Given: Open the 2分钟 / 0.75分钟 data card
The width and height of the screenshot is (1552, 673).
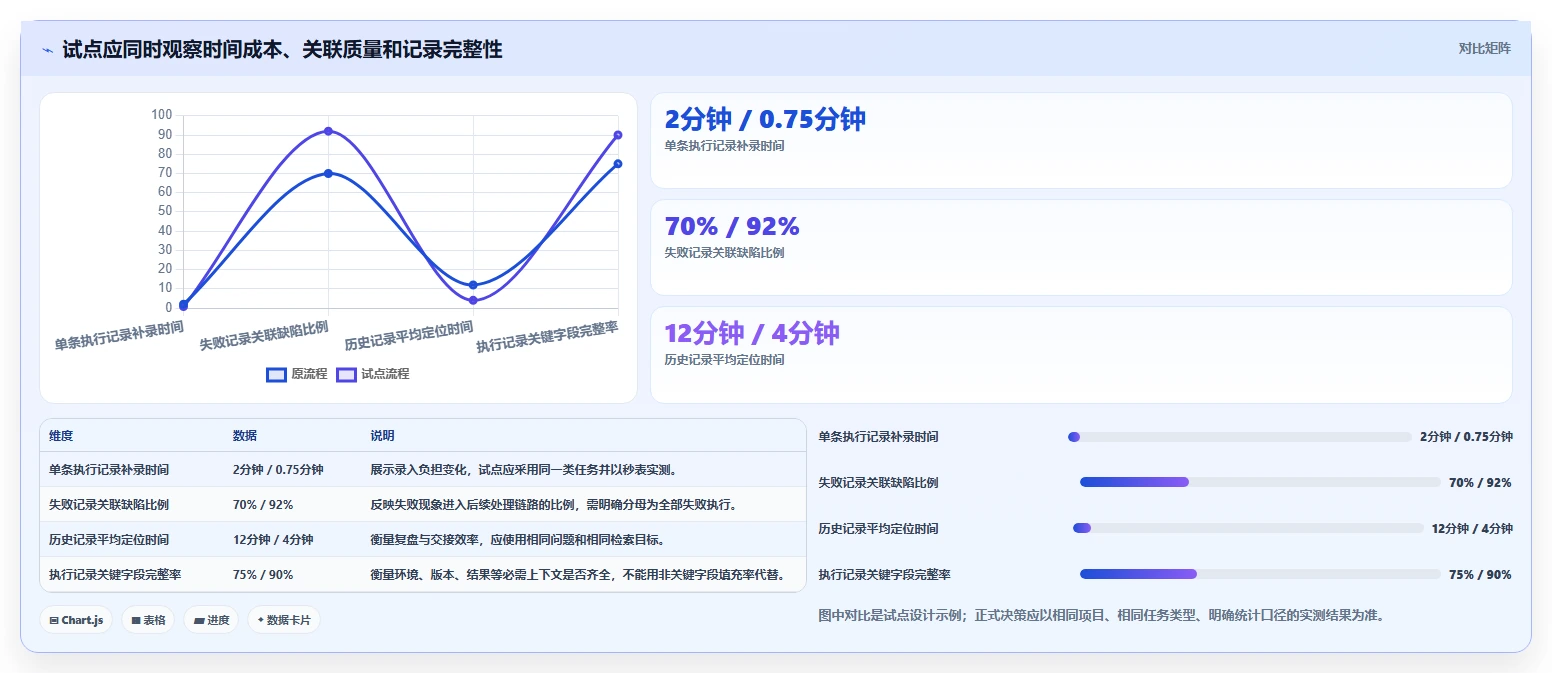Looking at the screenshot, I should click(x=1081, y=140).
